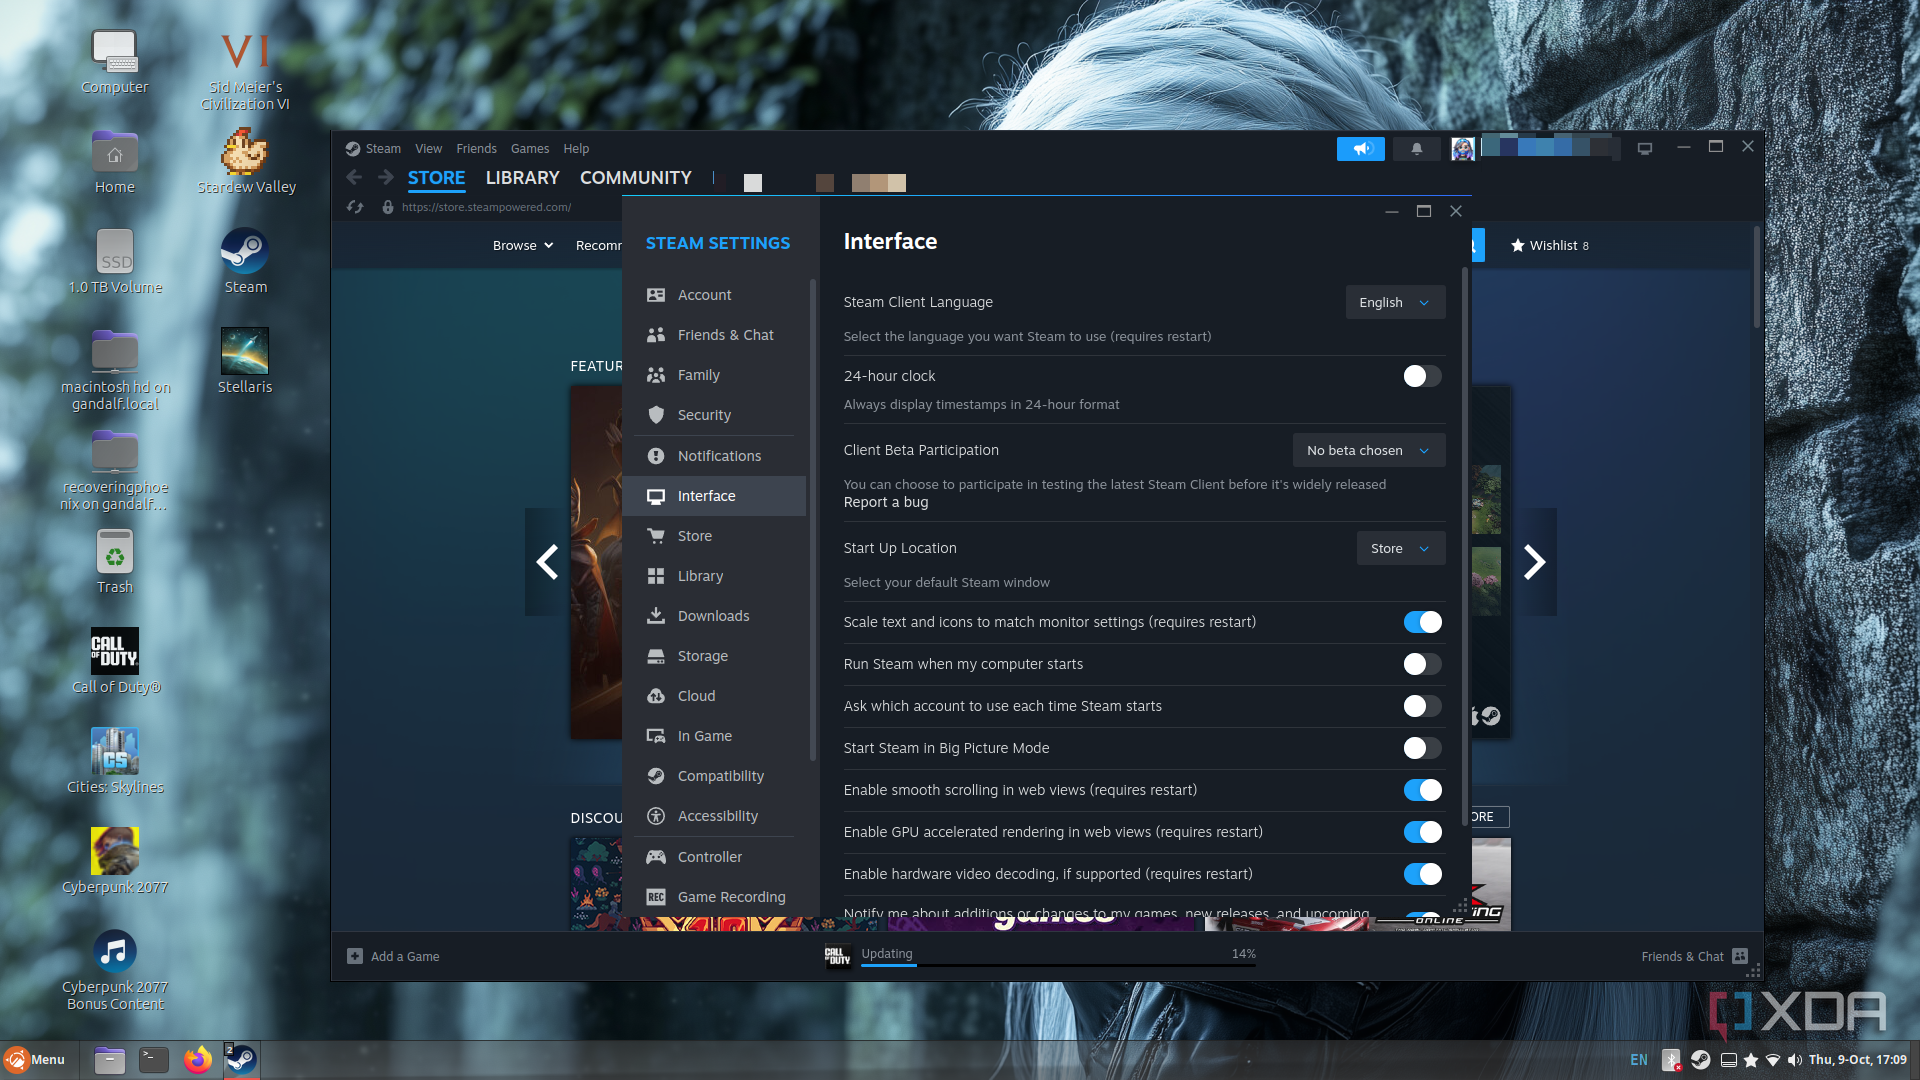
Task: Toggle GPU accelerated rendering switch
Action: pyautogui.click(x=1422, y=832)
